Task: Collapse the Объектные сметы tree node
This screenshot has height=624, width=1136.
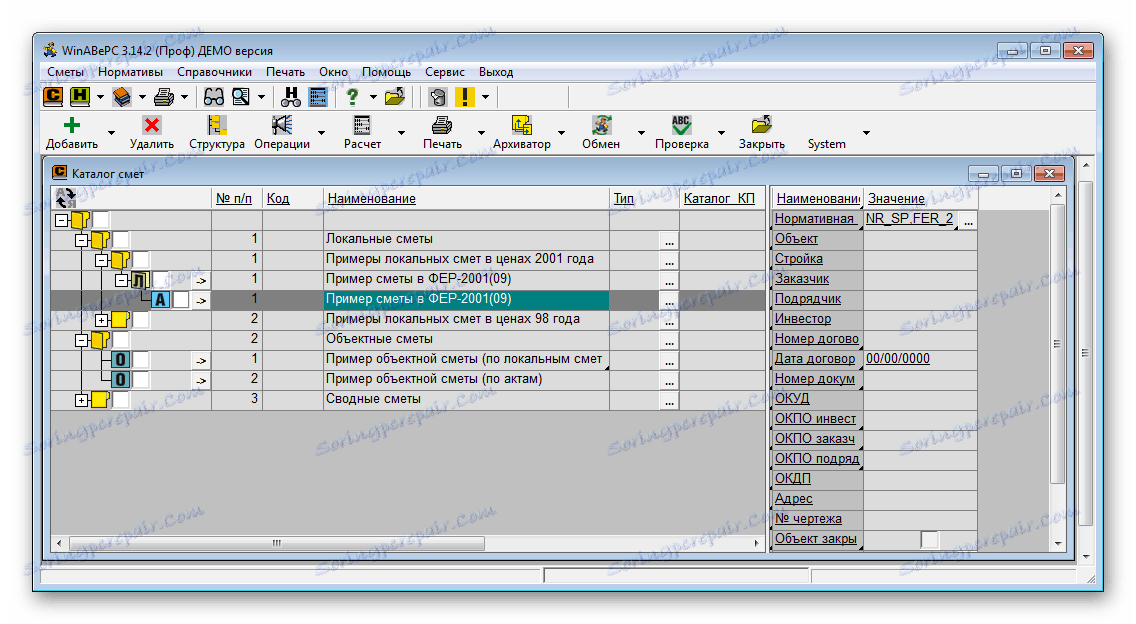Action: tap(82, 340)
